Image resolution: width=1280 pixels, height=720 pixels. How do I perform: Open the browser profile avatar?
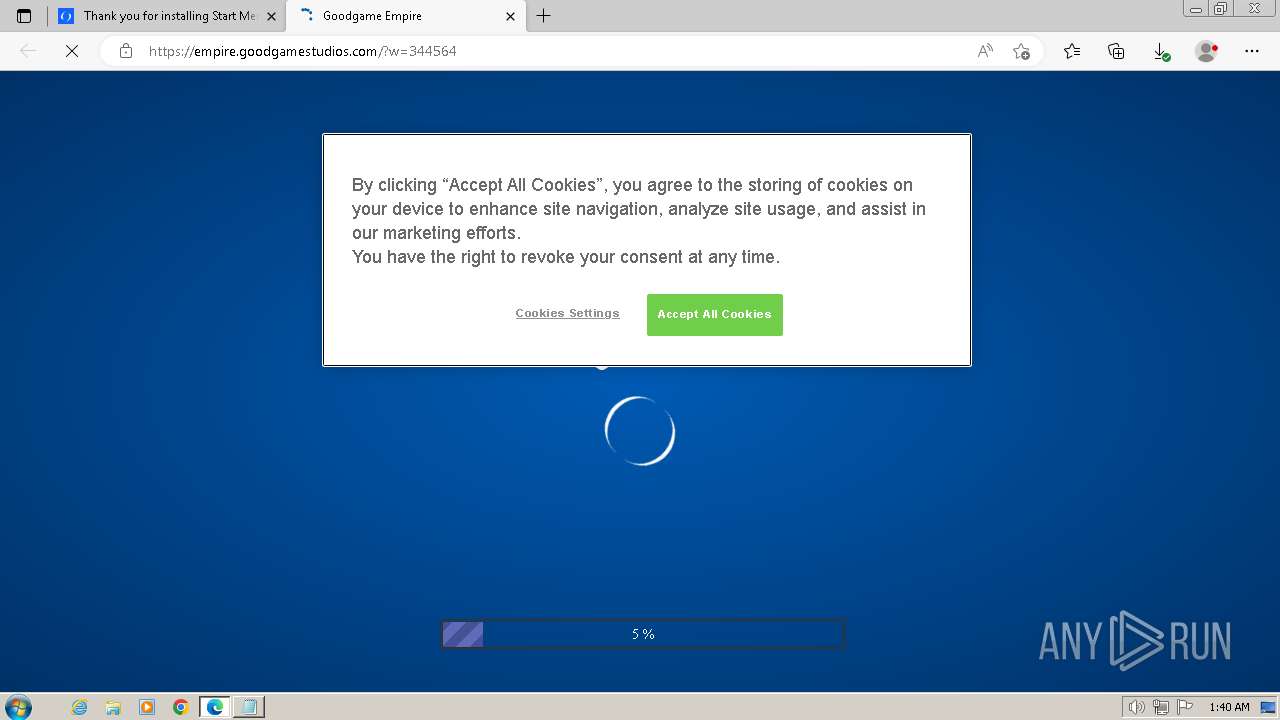1207,51
